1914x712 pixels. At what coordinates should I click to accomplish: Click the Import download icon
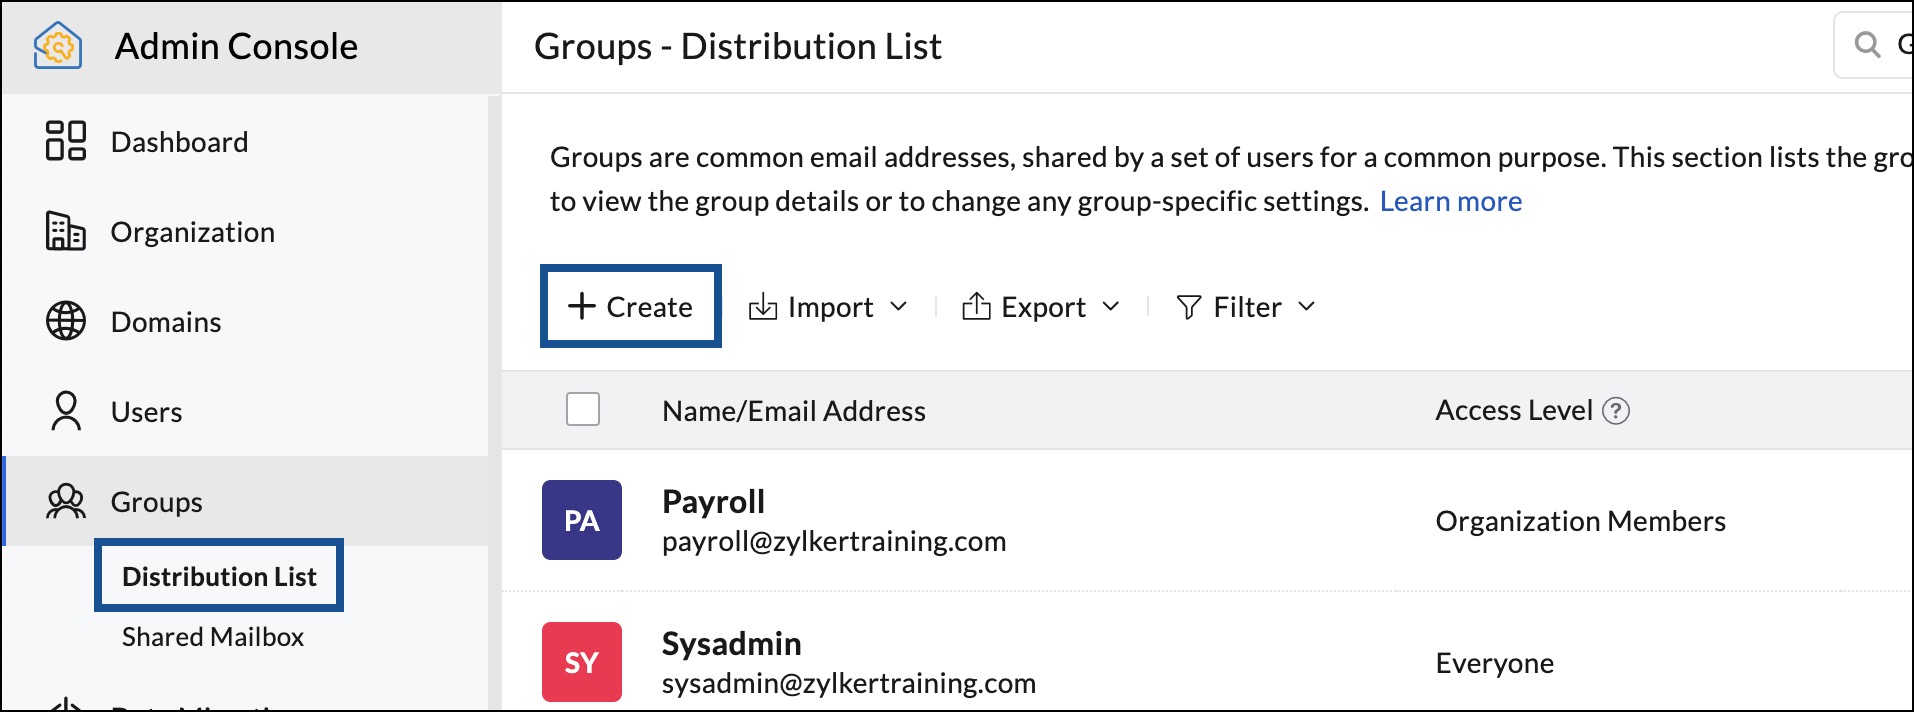coord(763,306)
